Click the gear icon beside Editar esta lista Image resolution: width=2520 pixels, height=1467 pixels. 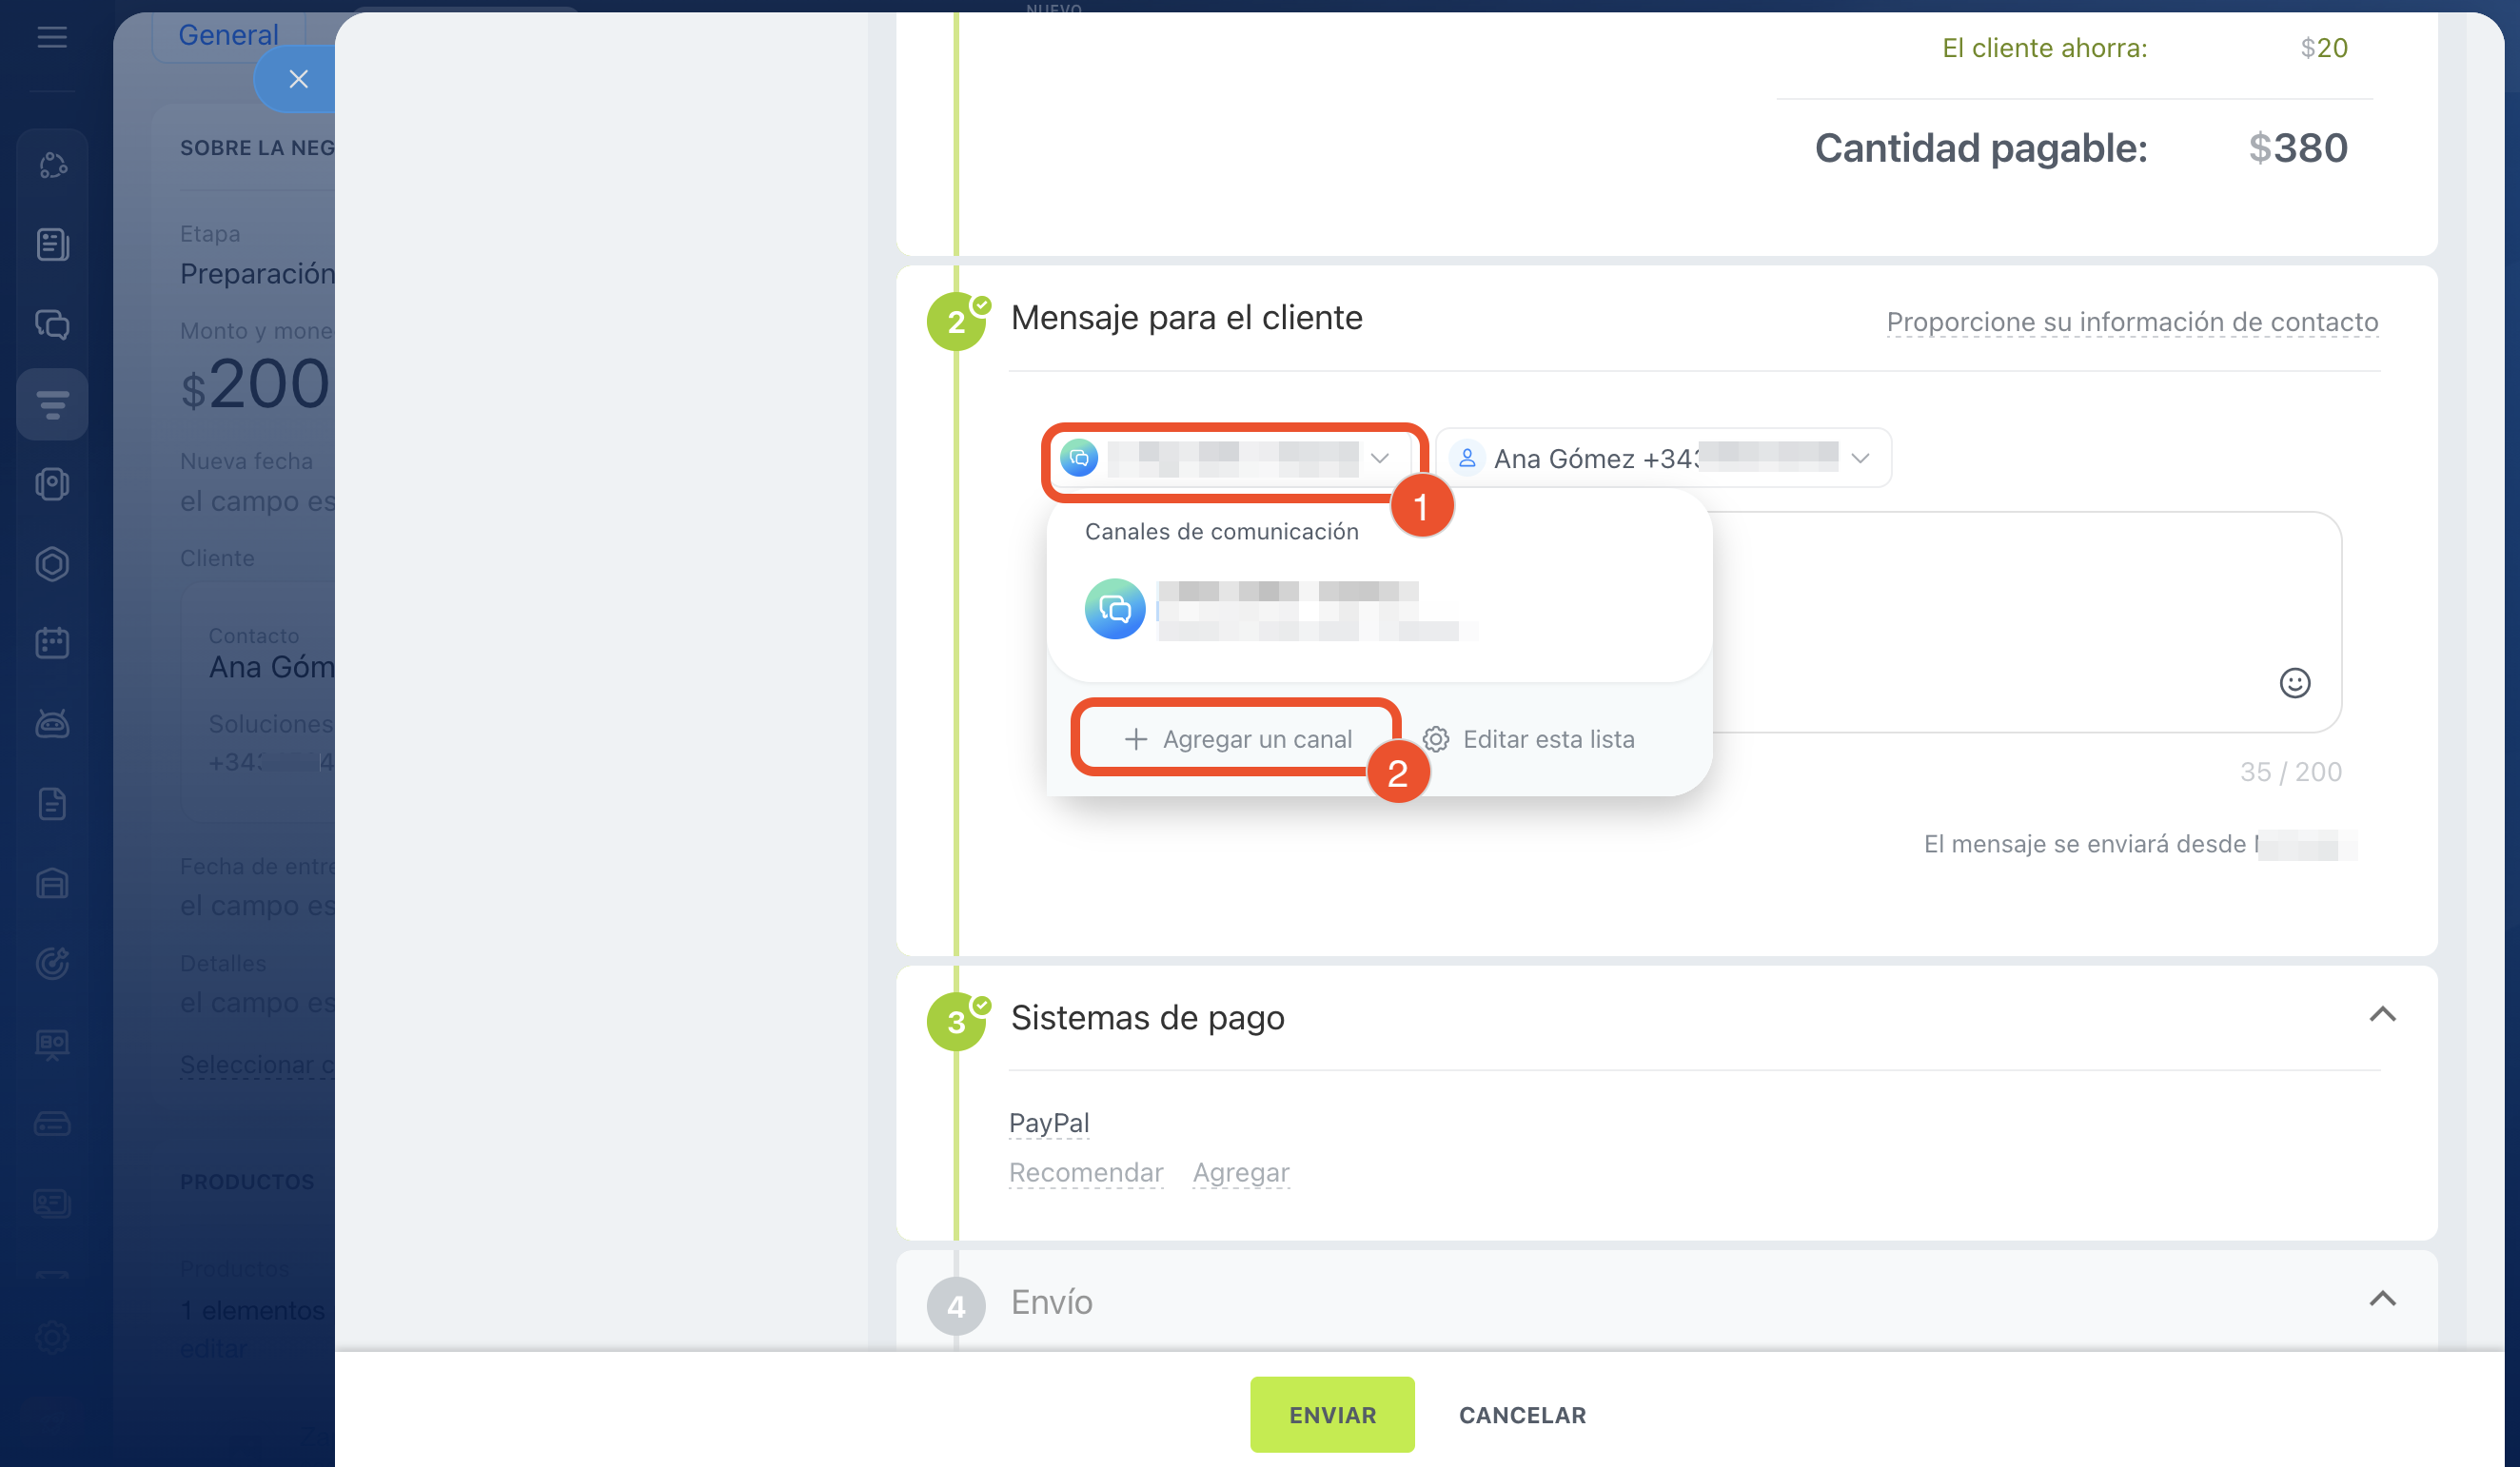coord(1436,739)
